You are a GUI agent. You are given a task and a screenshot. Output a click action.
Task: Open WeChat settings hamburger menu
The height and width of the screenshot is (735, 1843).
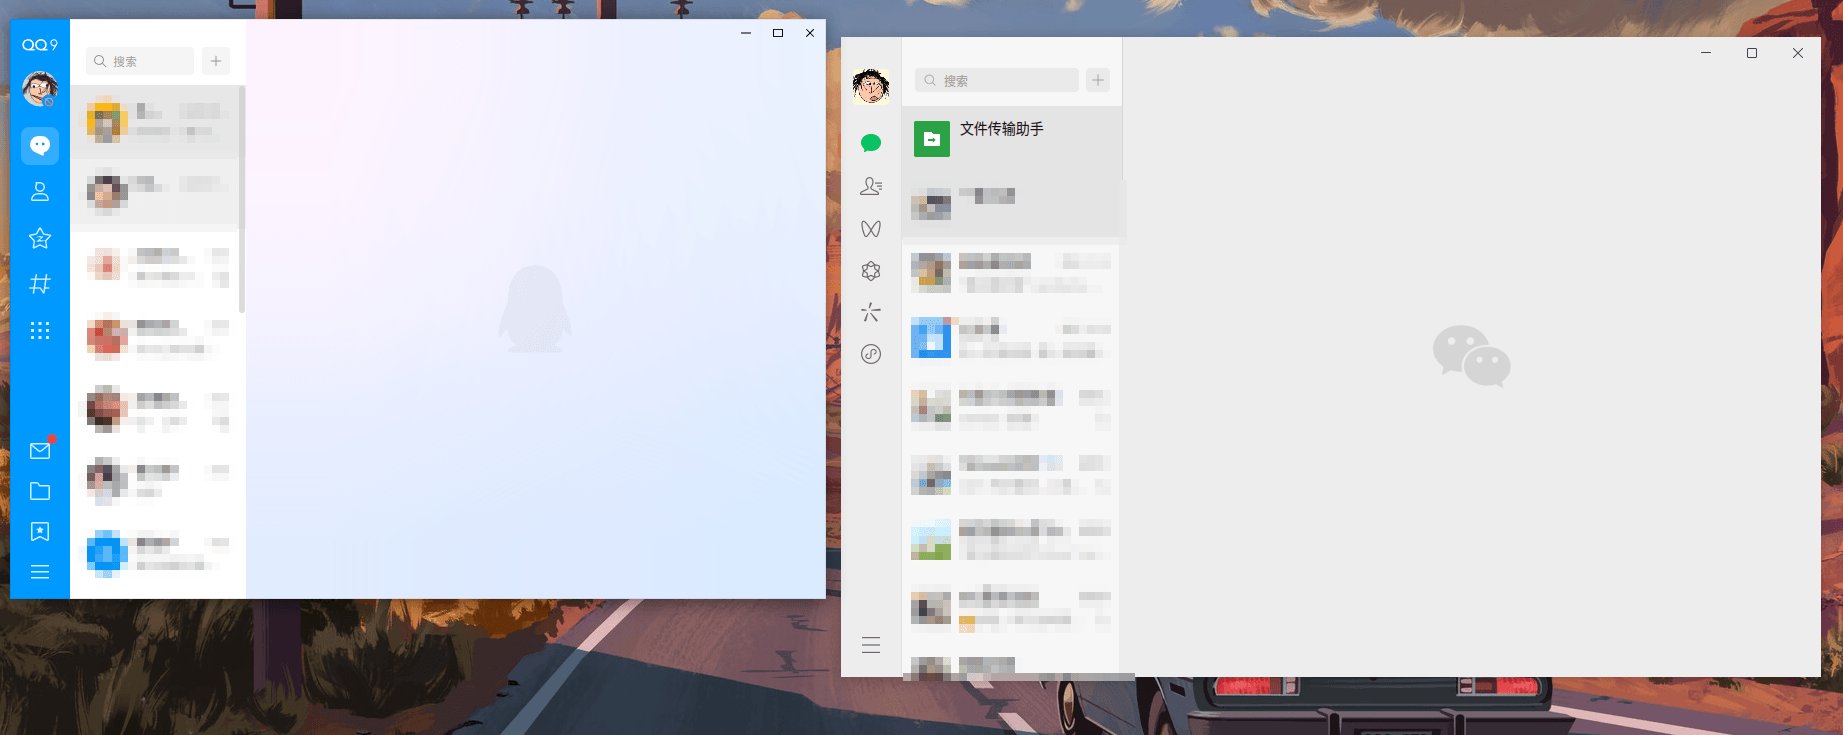click(x=871, y=645)
